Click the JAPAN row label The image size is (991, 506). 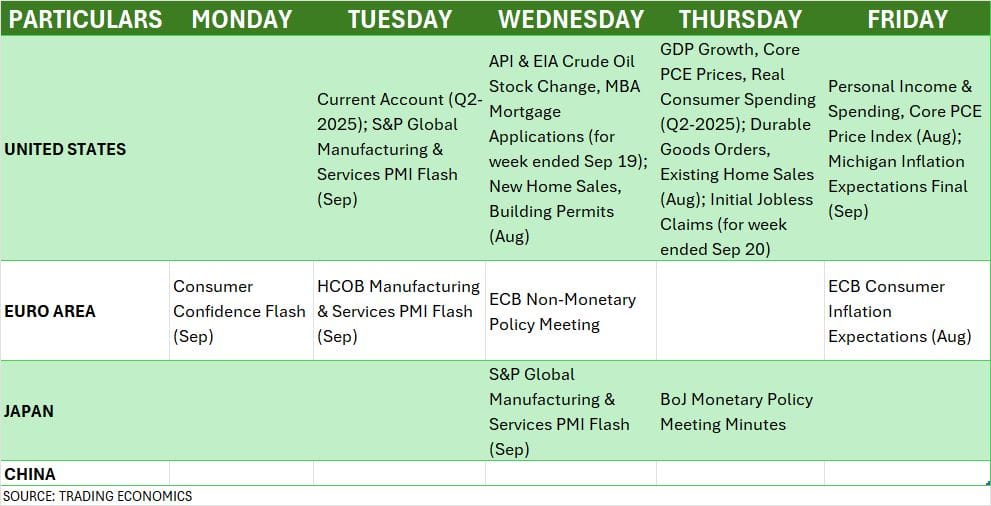30,411
